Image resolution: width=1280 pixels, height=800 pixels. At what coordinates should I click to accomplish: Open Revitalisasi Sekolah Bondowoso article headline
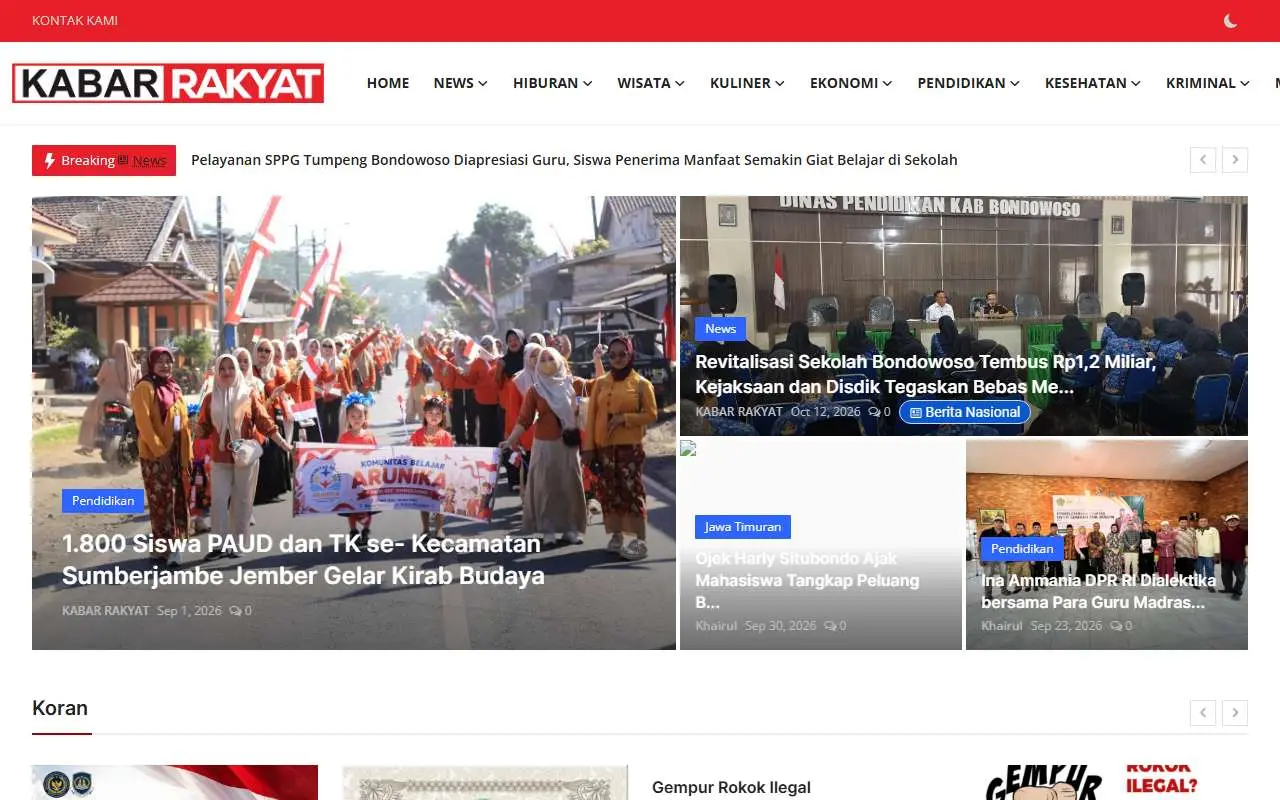(925, 374)
